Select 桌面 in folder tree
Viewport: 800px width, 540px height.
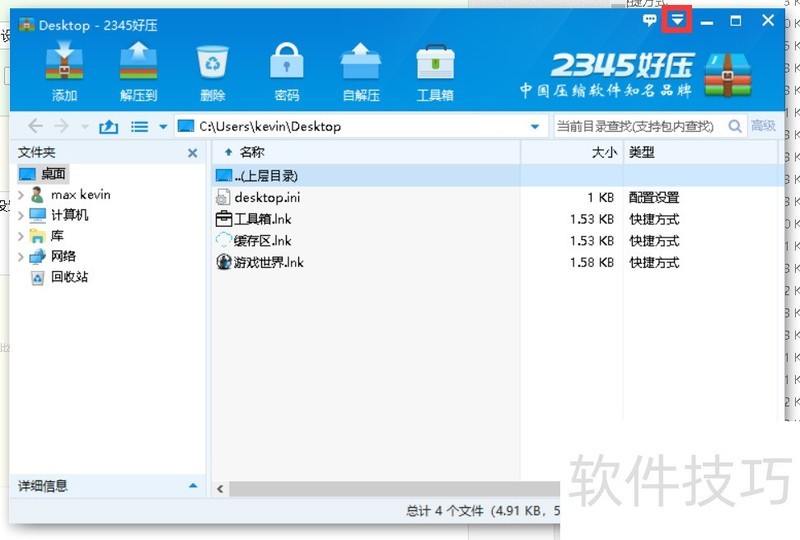(x=43, y=174)
